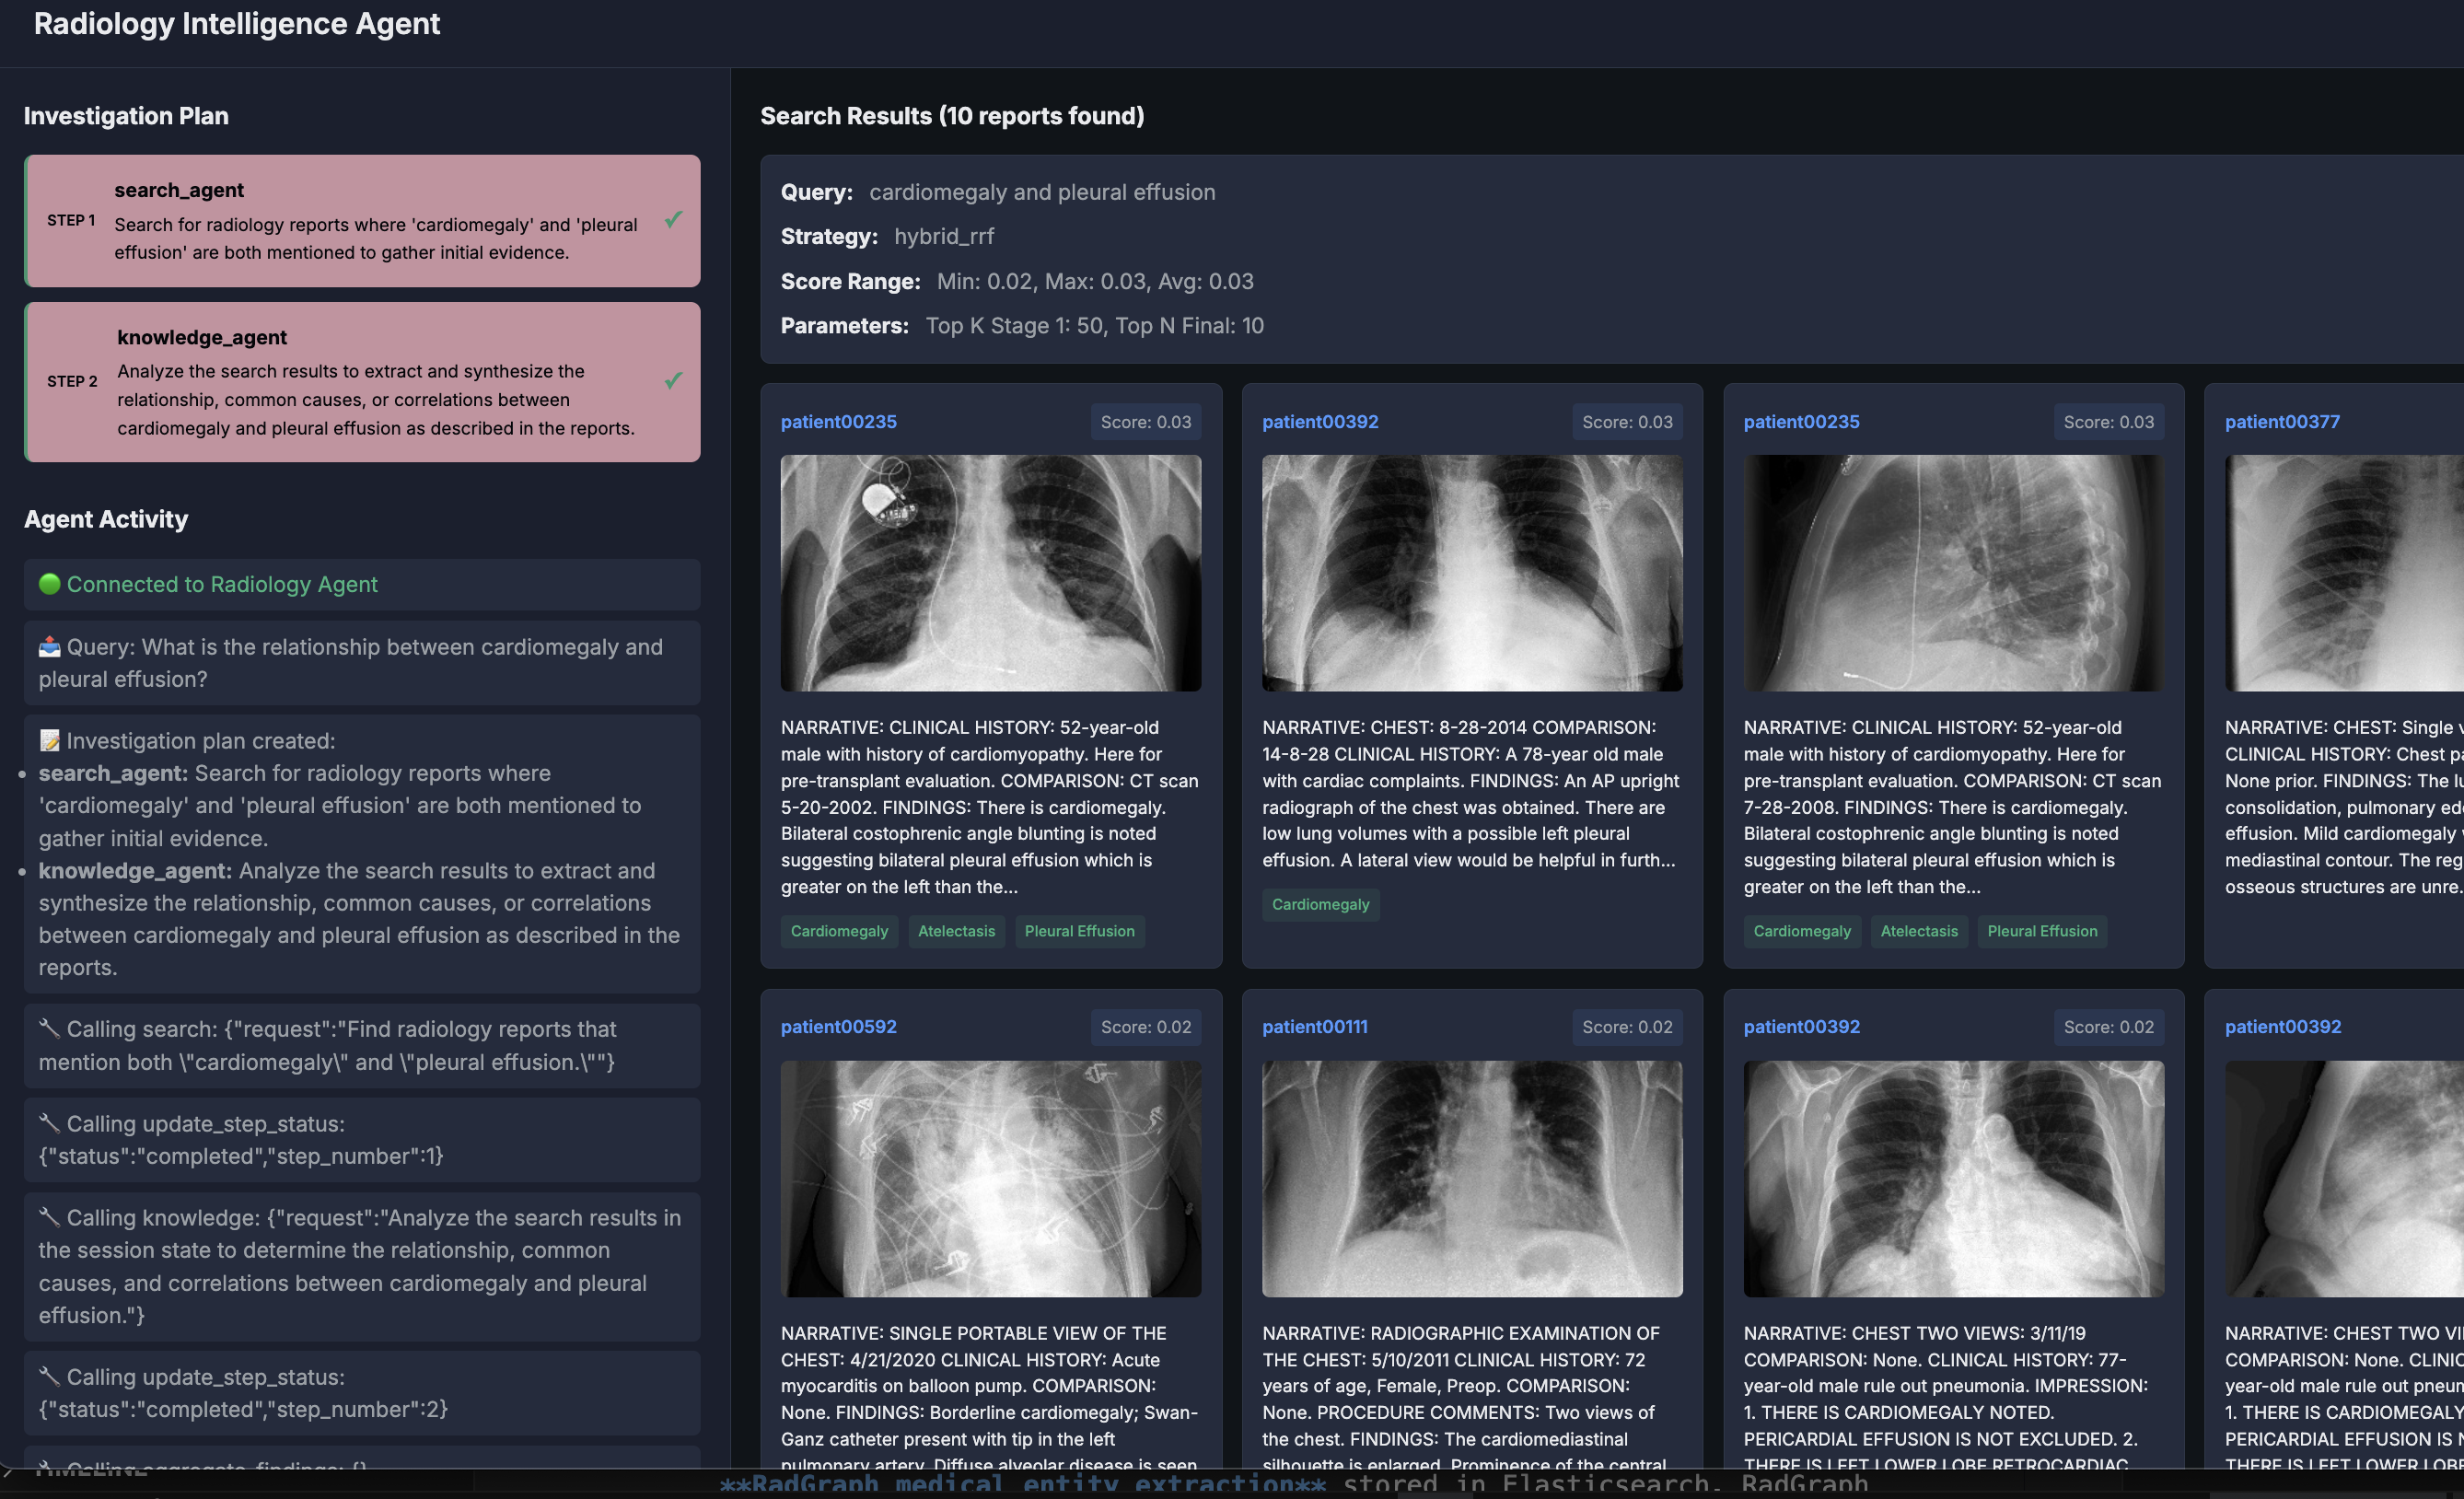Image resolution: width=2464 pixels, height=1499 pixels.
Task: Click Score 0.02 badge on patient00592 card
Action: click(1145, 1027)
